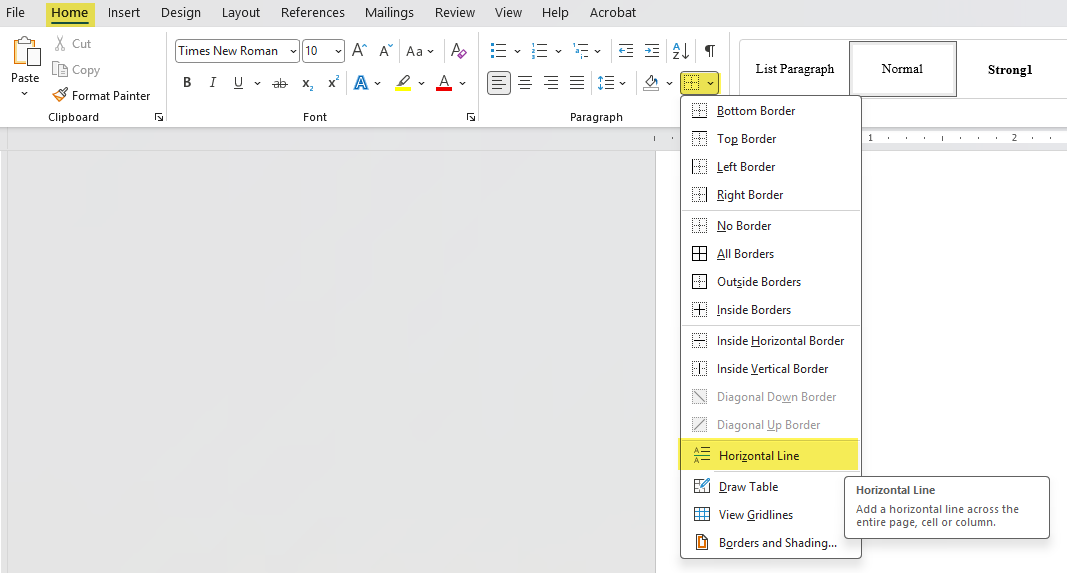Image resolution: width=1067 pixels, height=573 pixels.
Task: Switch to the Acrobat tab
Action: click(613, 12)
